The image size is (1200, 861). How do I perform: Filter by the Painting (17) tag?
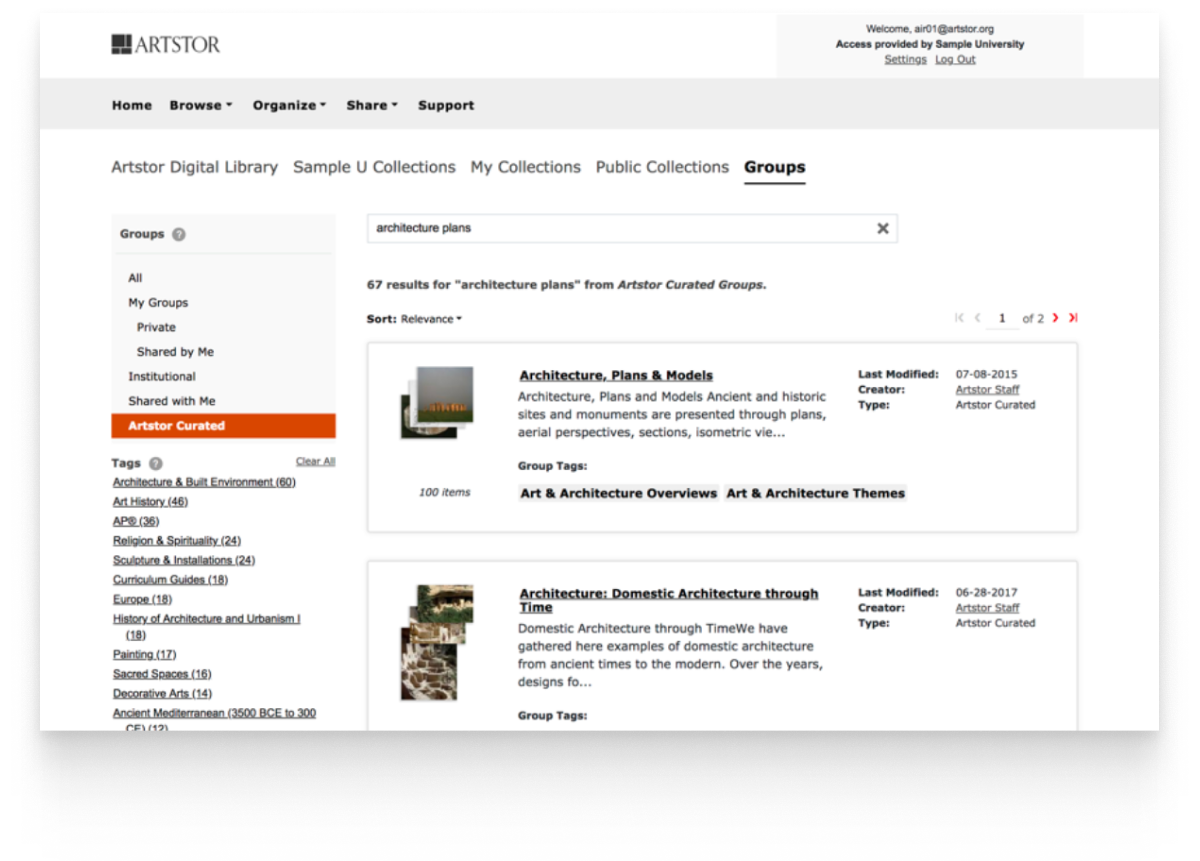coord(144,654)
